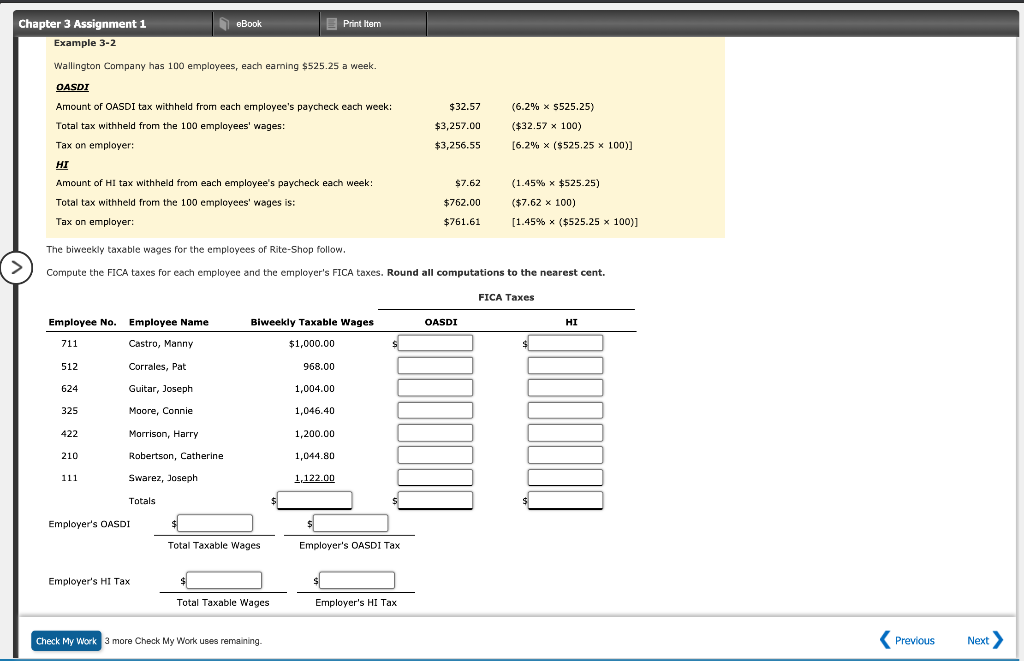Click Guitar, Joseph's HI input field

565,387
